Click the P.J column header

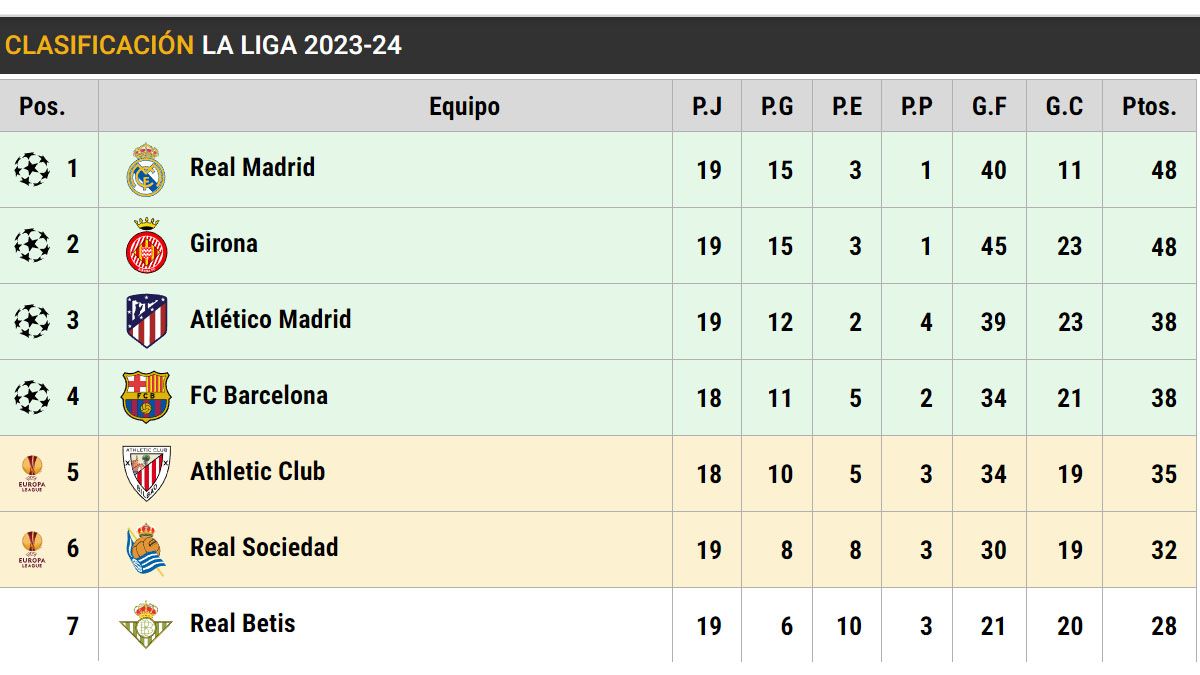tap(707, 106)
